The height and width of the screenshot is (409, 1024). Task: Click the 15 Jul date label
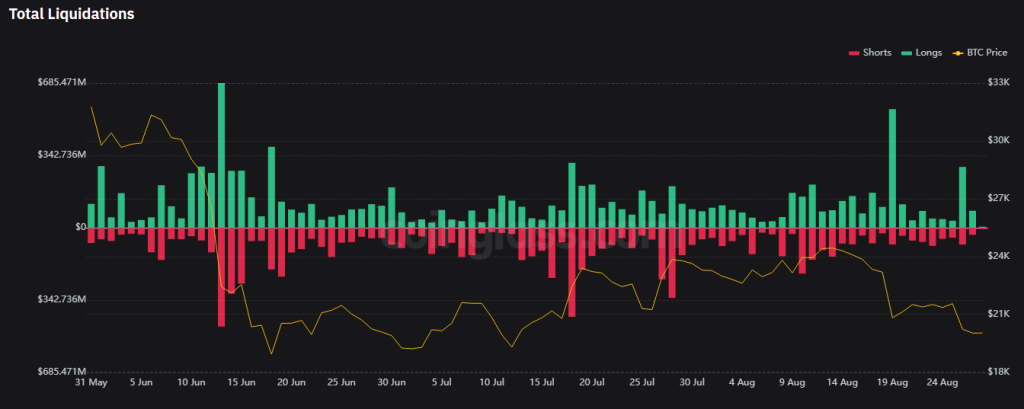(542, 382)
